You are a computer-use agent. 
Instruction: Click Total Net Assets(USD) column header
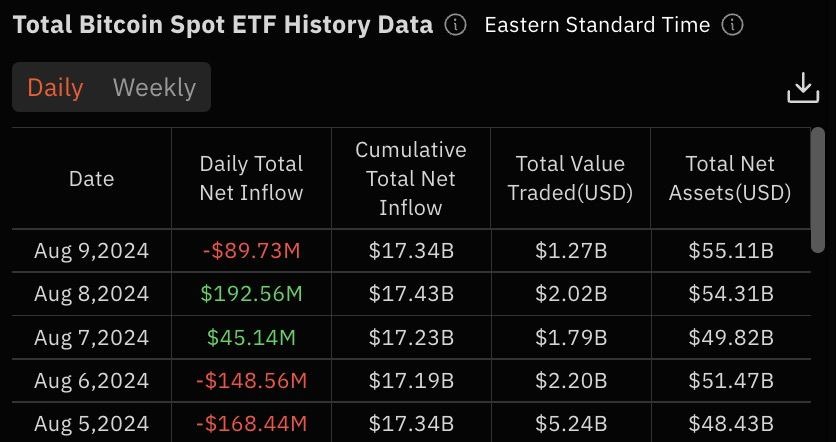point(730,179)
